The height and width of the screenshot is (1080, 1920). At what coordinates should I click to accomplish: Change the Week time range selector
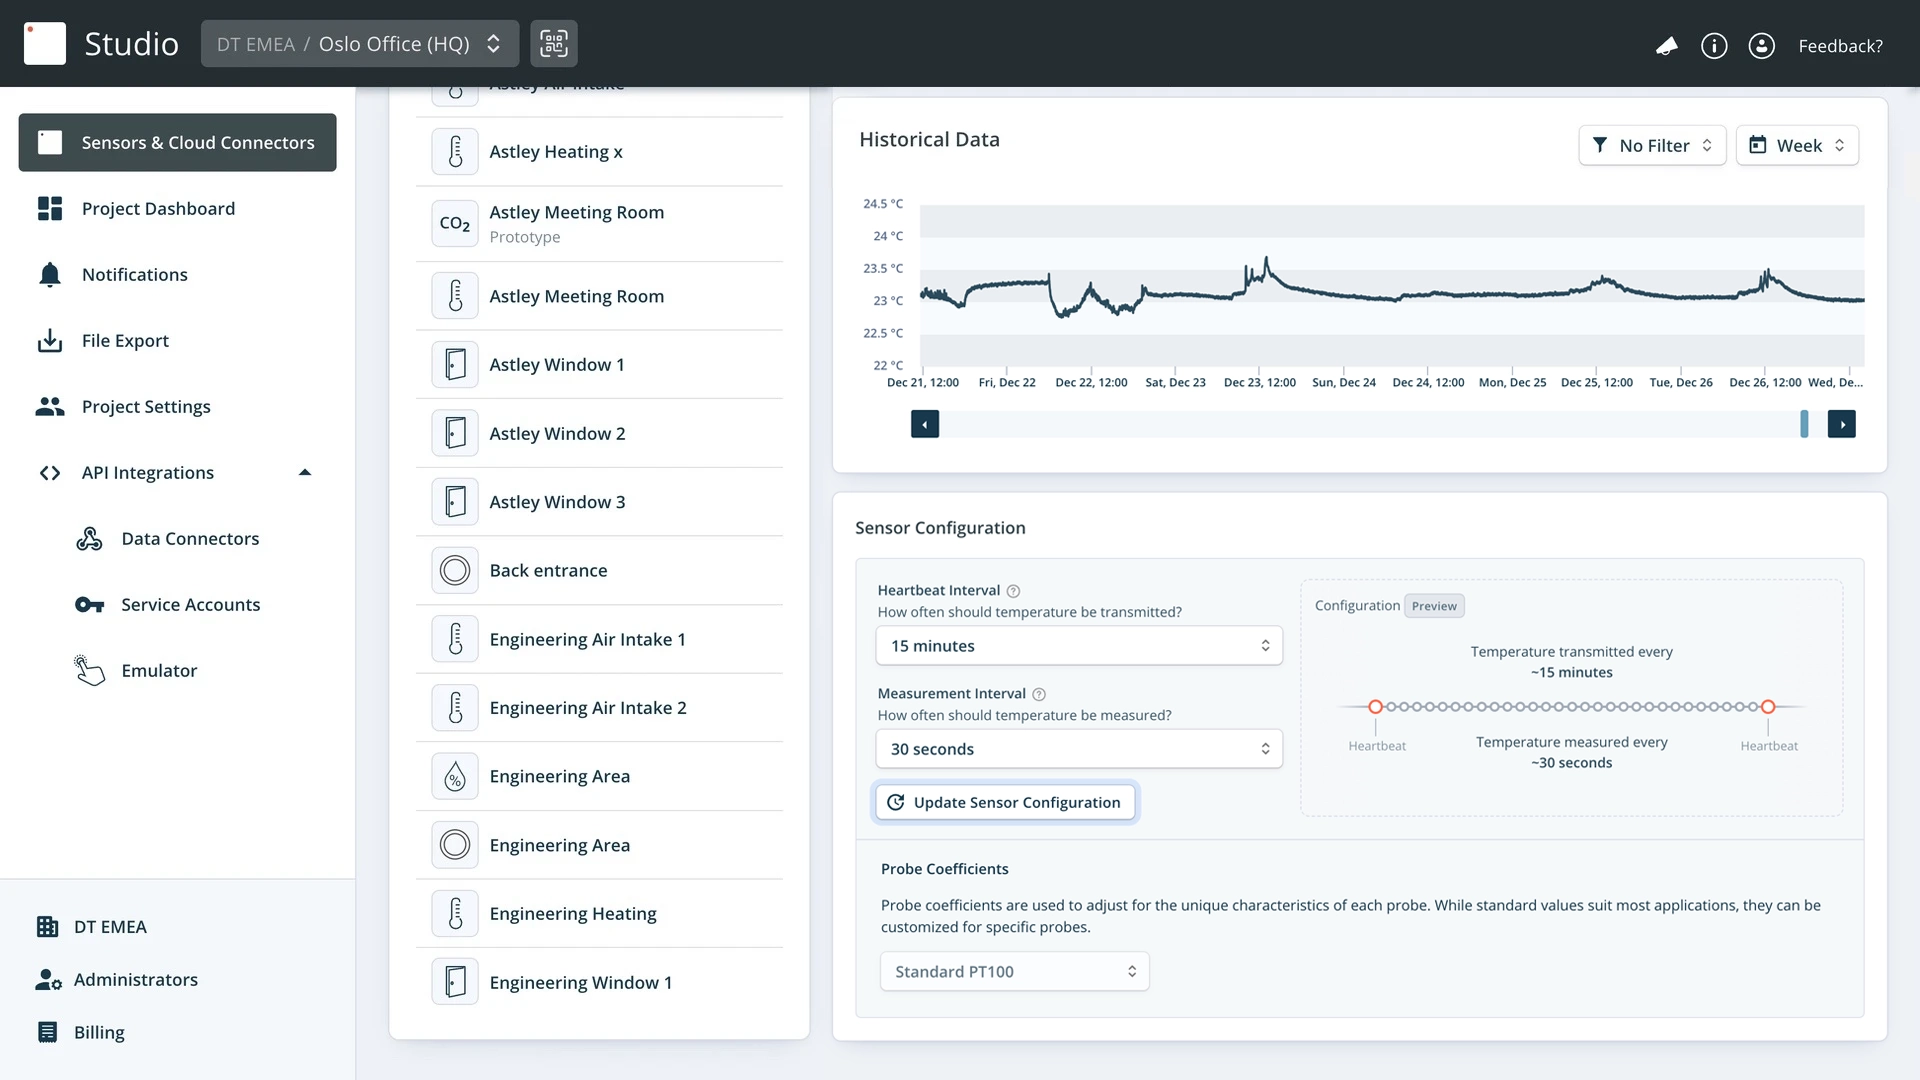point(1797,146)
